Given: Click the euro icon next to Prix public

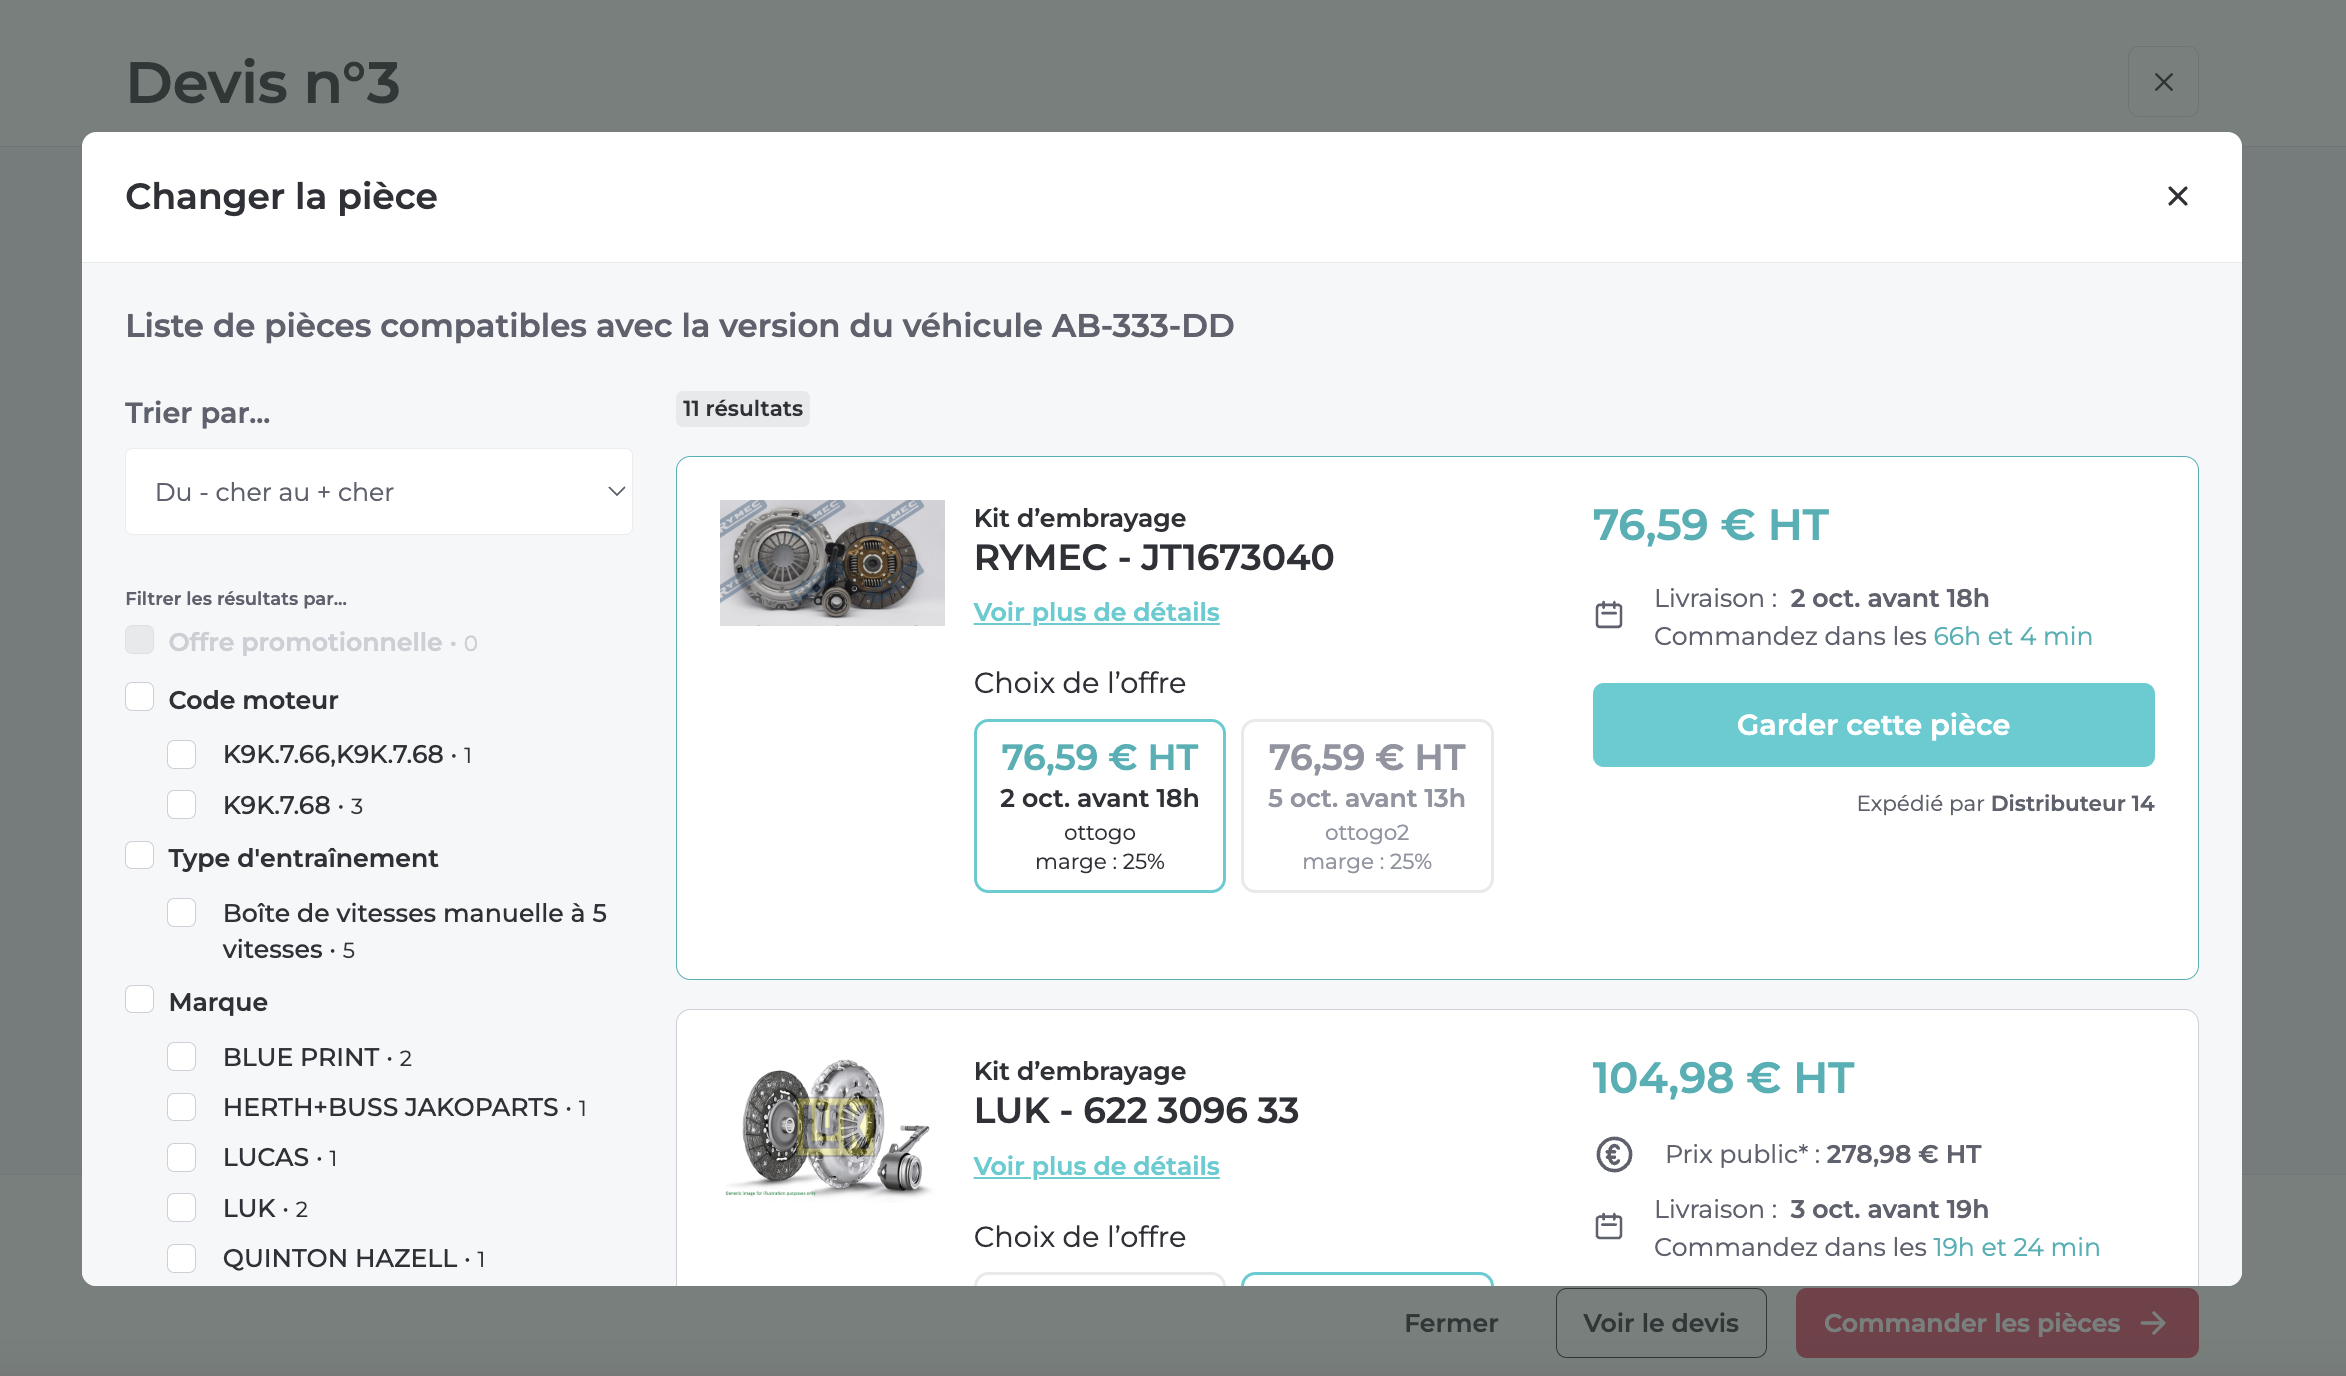Looking at the screenshot, I should [x=1613, y=1154].
